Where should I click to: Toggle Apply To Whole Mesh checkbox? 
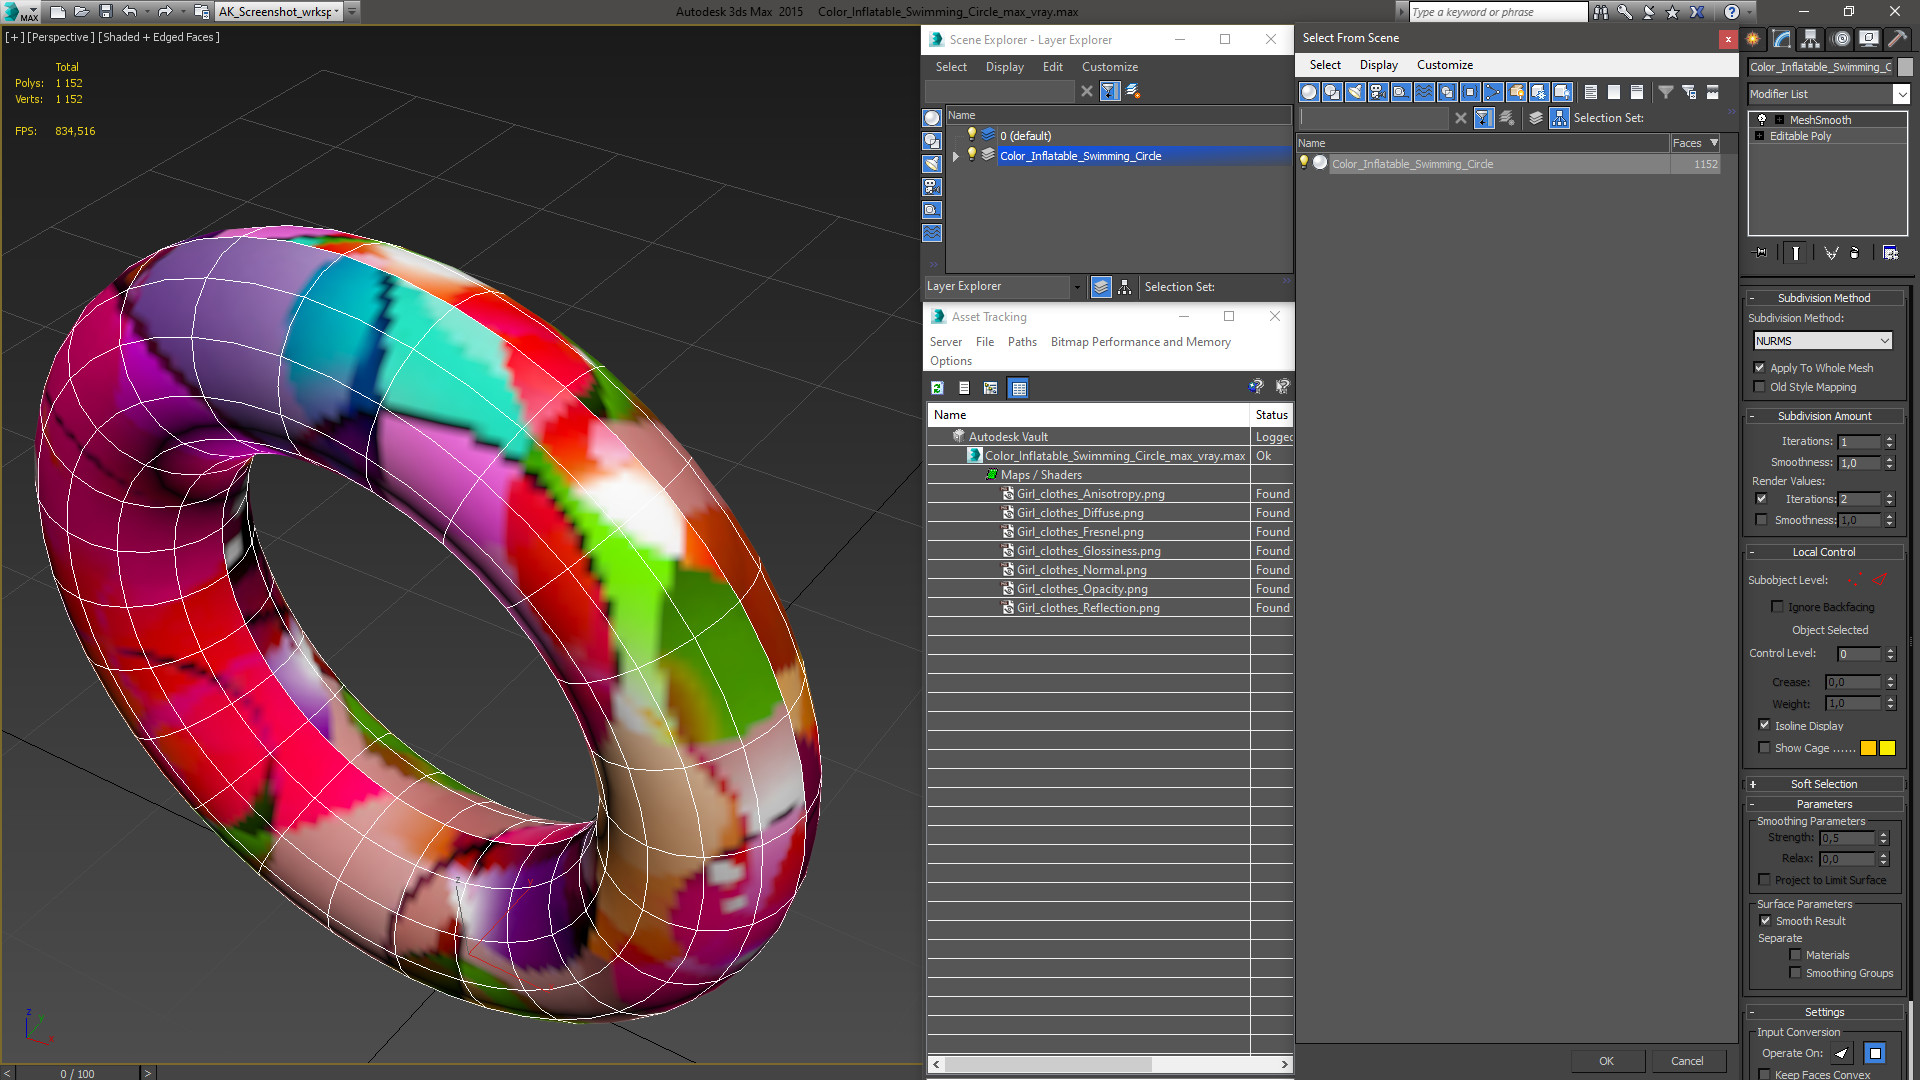coord(1760,368)
